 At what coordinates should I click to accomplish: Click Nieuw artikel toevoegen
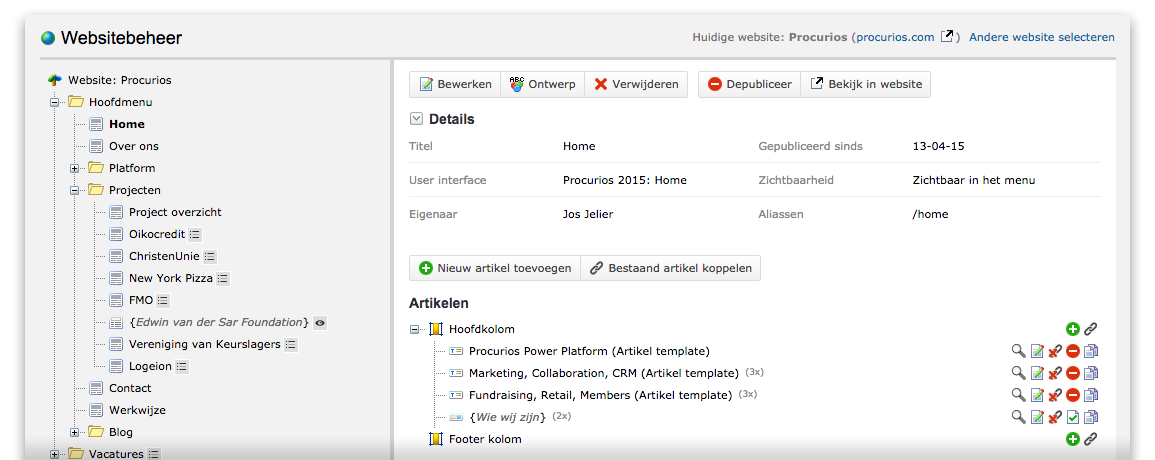coord(495,268)
